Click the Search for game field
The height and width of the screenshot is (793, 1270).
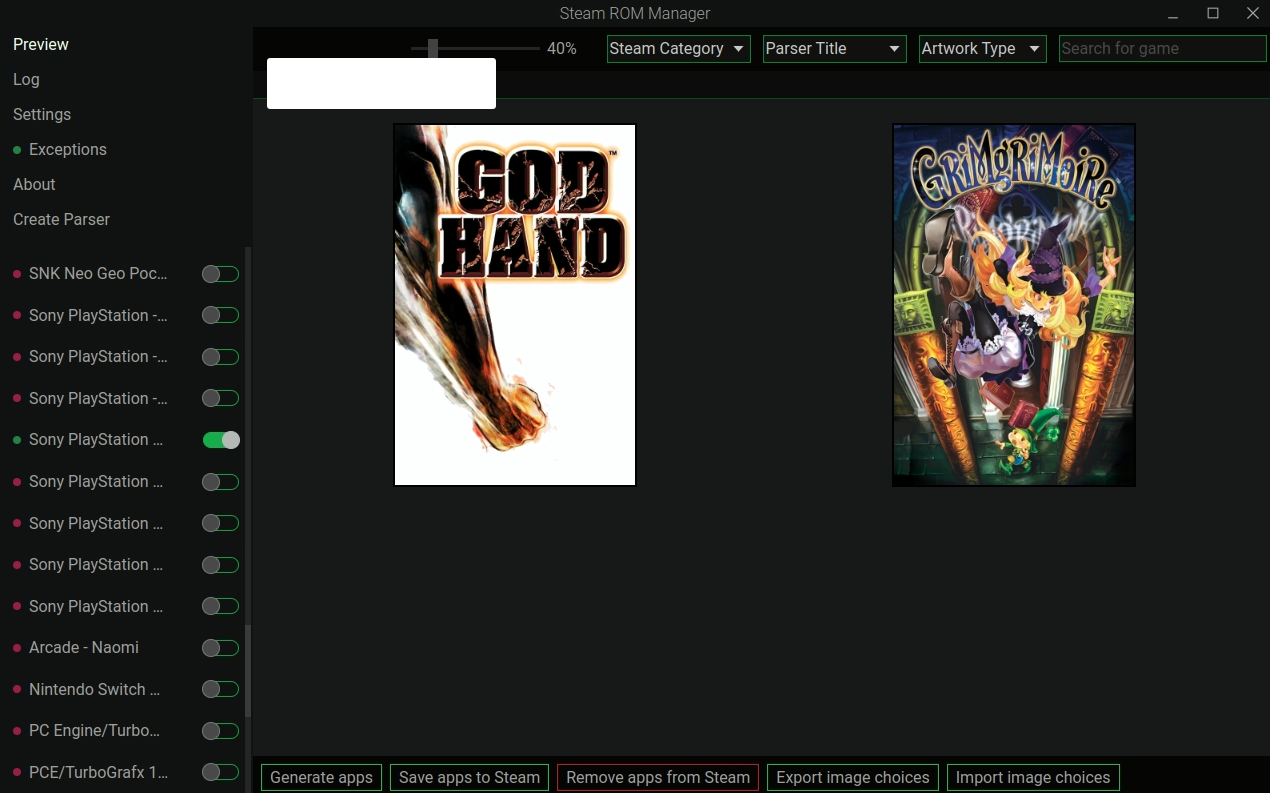(x=1163, y=49)
